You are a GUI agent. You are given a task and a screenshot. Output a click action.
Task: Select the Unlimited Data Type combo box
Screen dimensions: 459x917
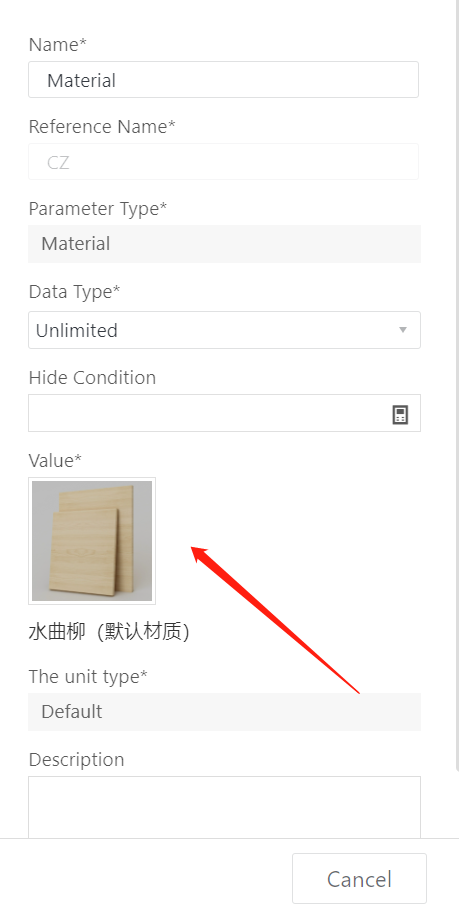pyautogui.click(x=225, y=330)
